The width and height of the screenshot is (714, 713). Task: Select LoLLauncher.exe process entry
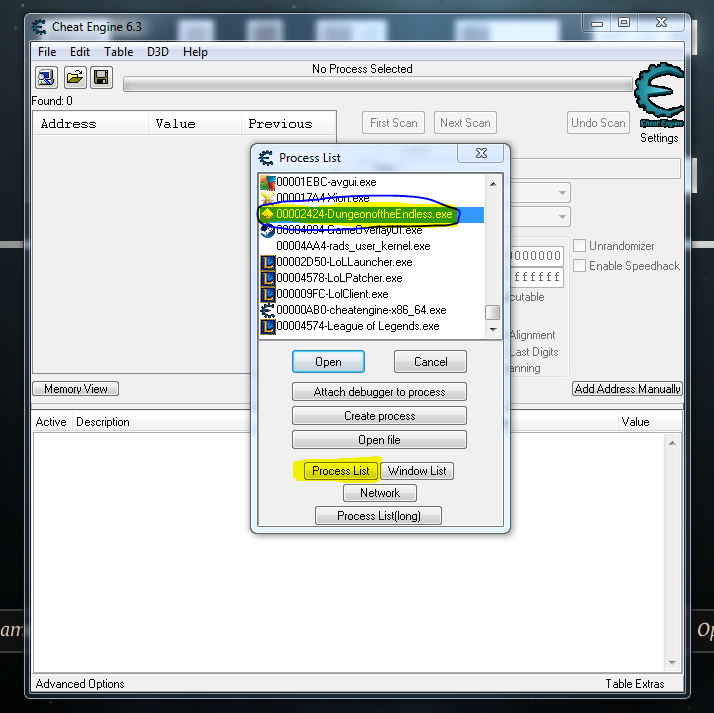(372, 262)
